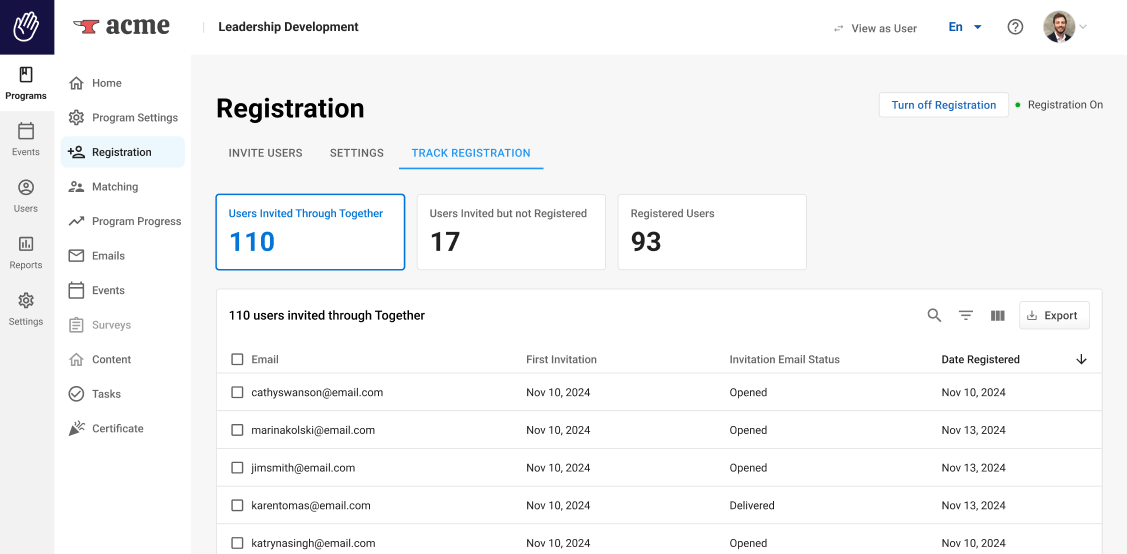Switch to the Invite Users tab
The height and width of the screenshot is (554, 1127).
coord(265,153)
